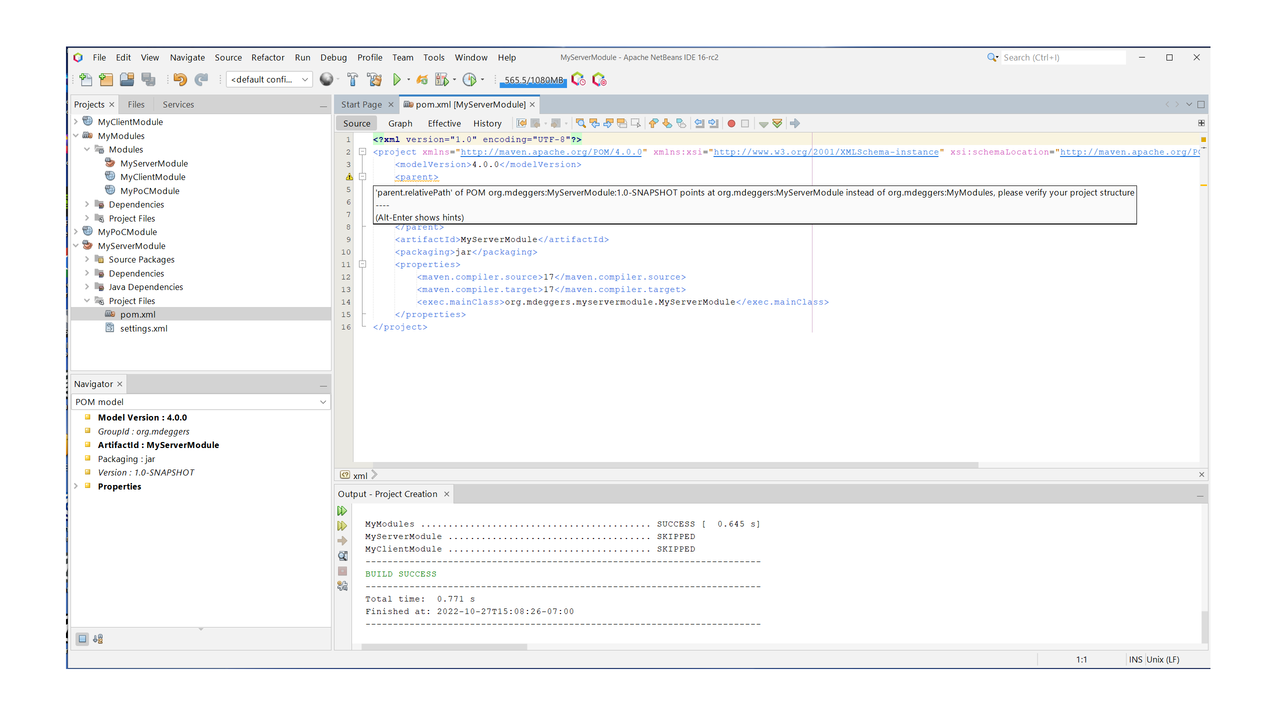Switch editor to History view
The width and height of the screenshot is (1280, 720).
[487, 123]
